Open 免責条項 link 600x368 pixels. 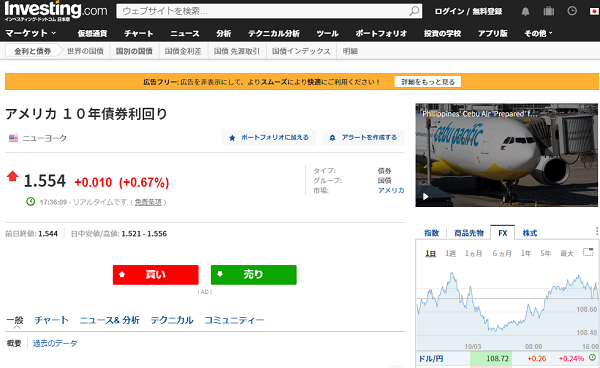[148, 202]
